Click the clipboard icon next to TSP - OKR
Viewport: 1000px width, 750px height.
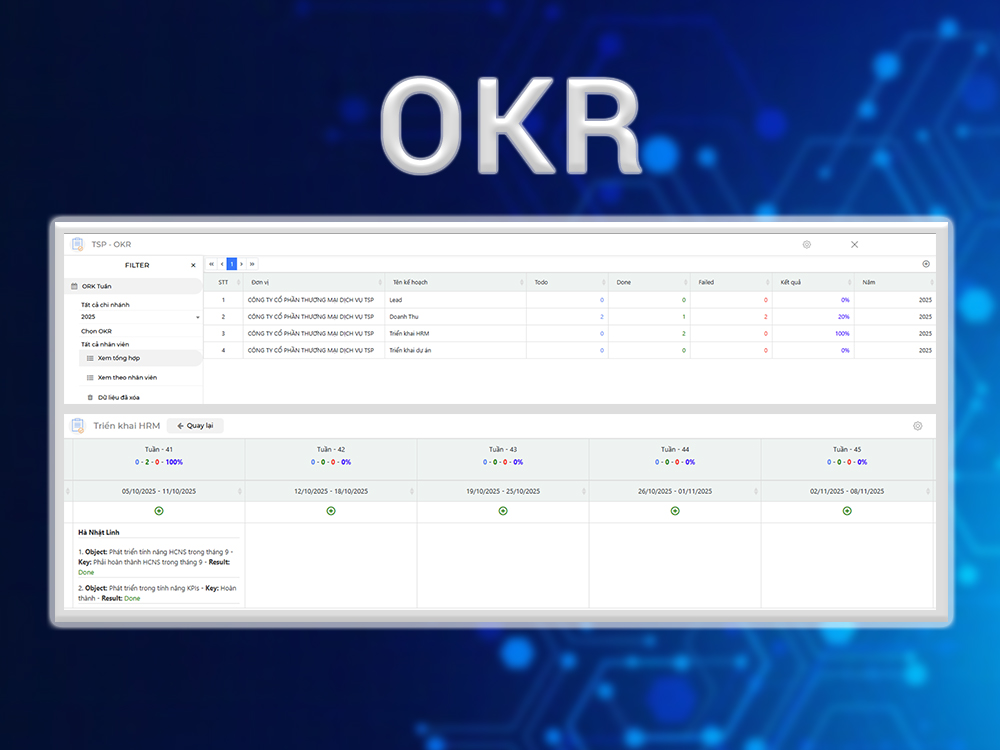click(x=77, y=244)
